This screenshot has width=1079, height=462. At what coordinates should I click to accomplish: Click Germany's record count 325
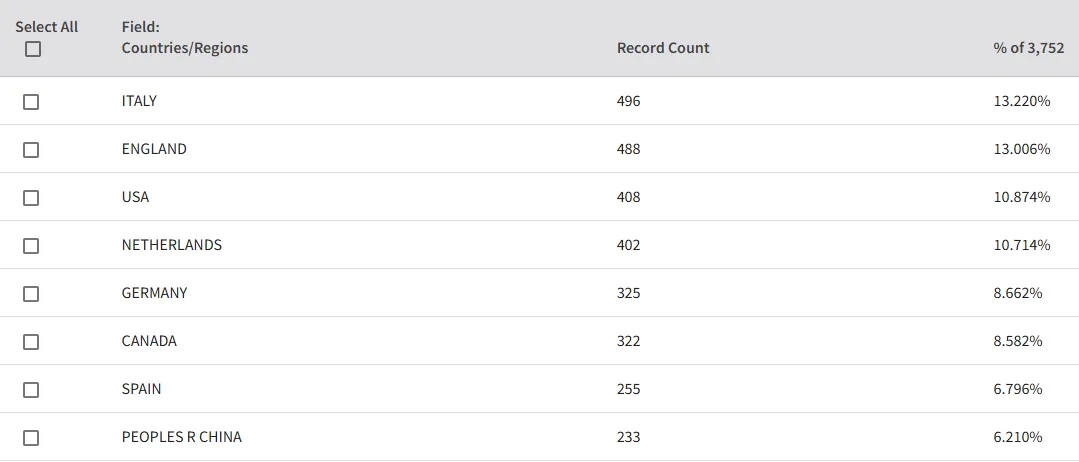pyautogui.click(x=628, y=293)
